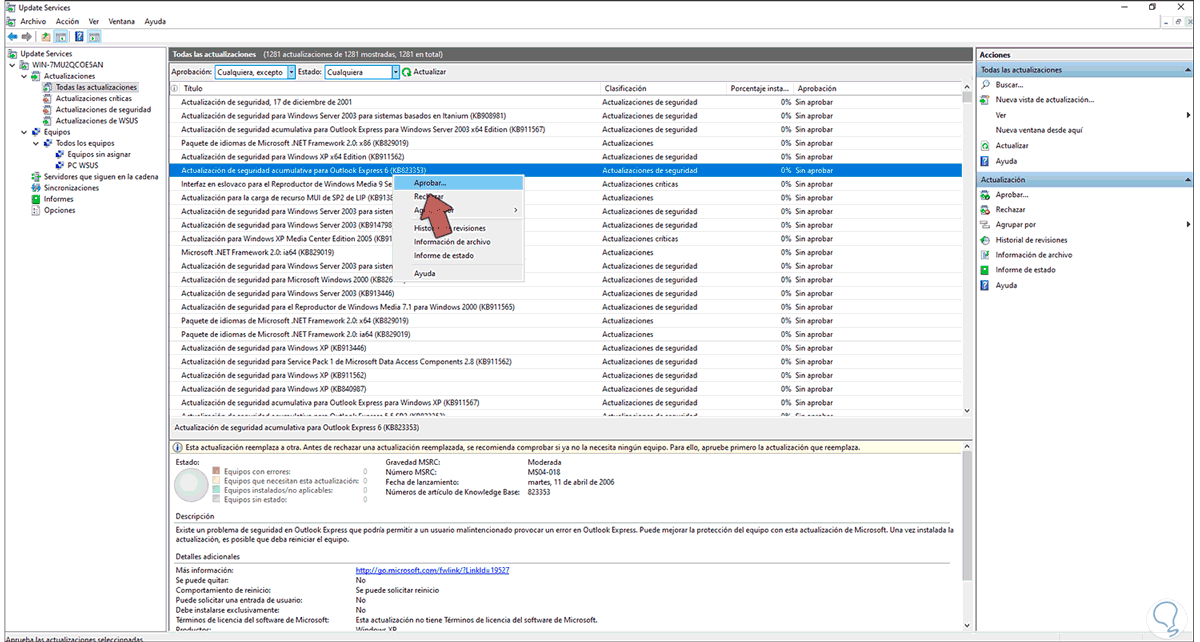The width and height of the screenshot is (1200, 642).
Task: Expand the Ver submenu arrow in Acciones
Action: 1187,115
